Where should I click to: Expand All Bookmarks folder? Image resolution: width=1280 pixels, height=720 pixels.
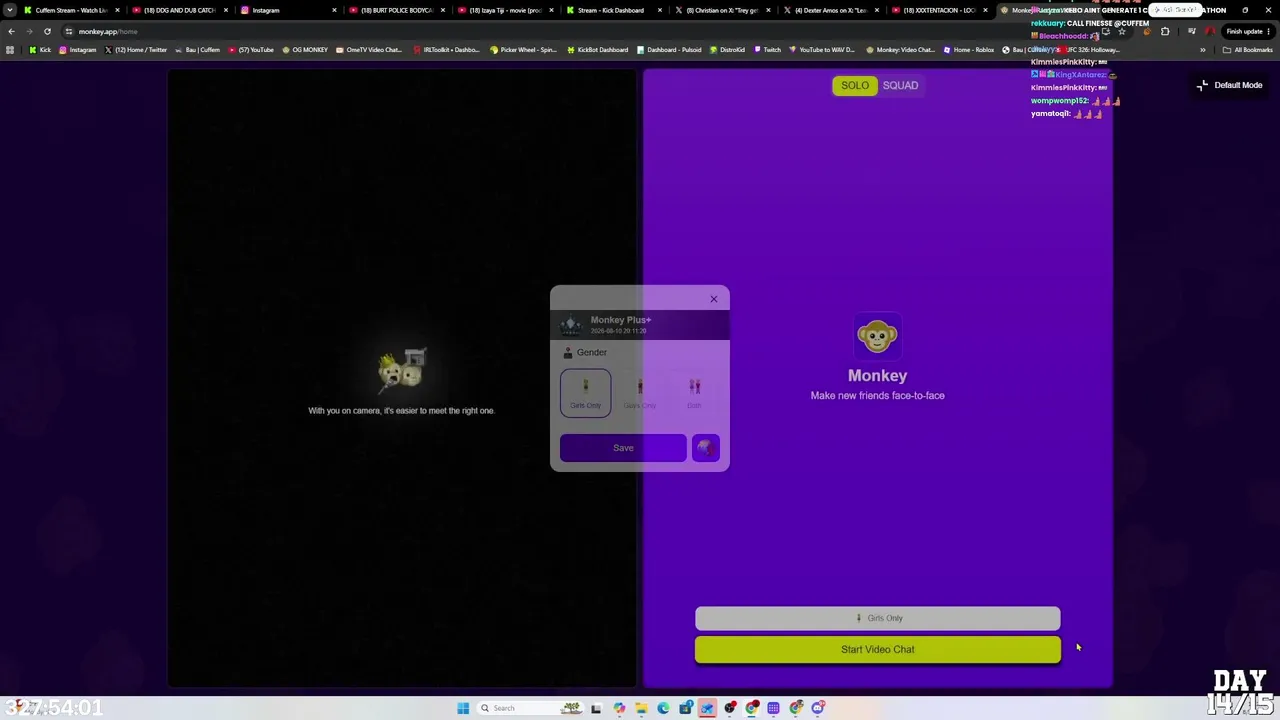pos(1248,50)
